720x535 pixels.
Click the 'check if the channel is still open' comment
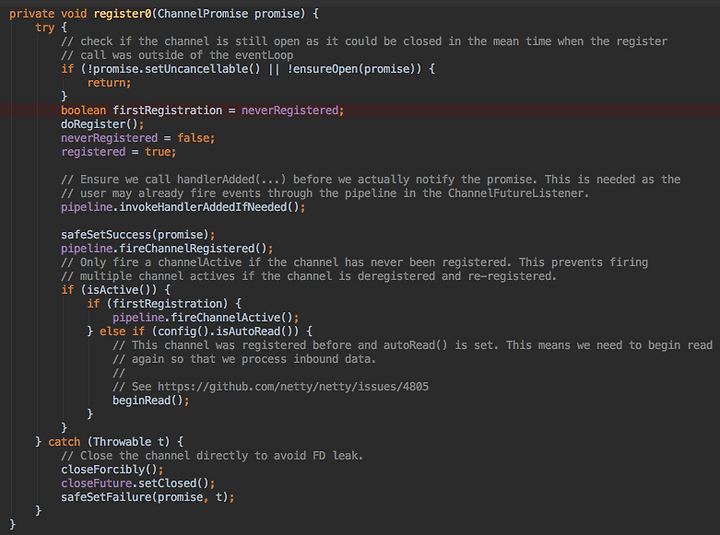(x=364, y=41)
